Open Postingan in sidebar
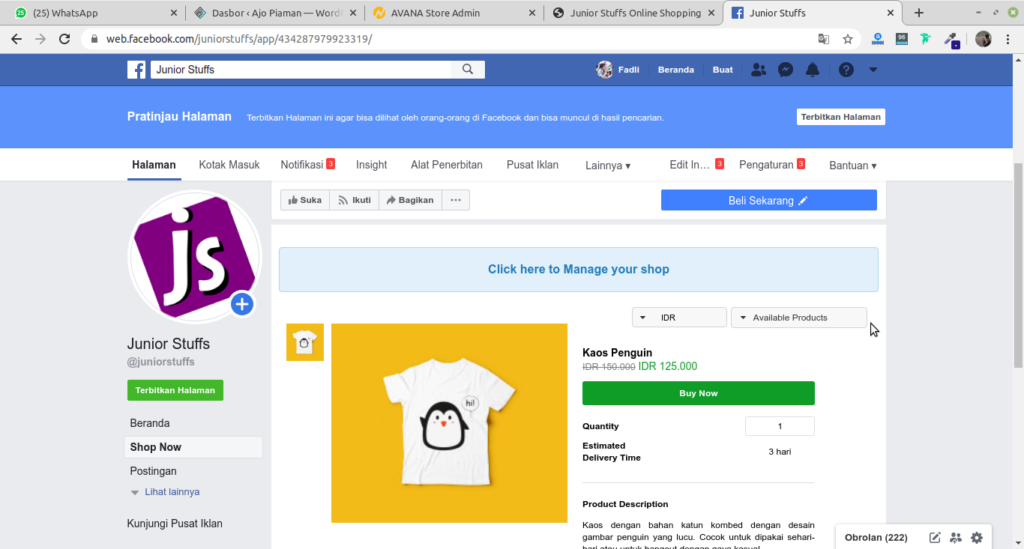This screenshot has height=549, width=1024. coord(153,471)
